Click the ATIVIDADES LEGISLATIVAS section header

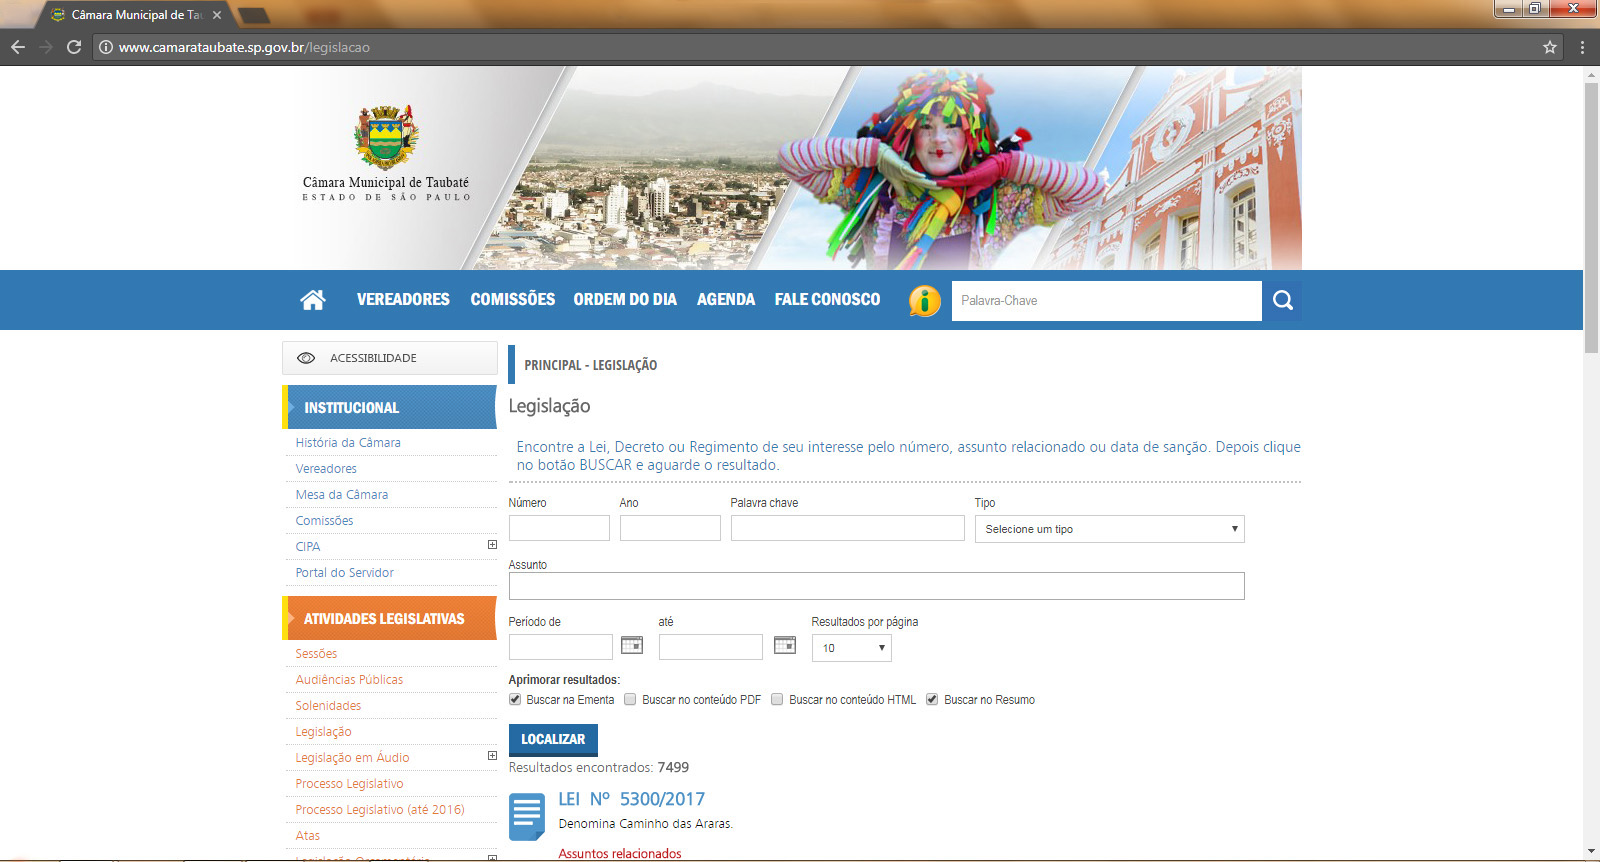[390, 618]
